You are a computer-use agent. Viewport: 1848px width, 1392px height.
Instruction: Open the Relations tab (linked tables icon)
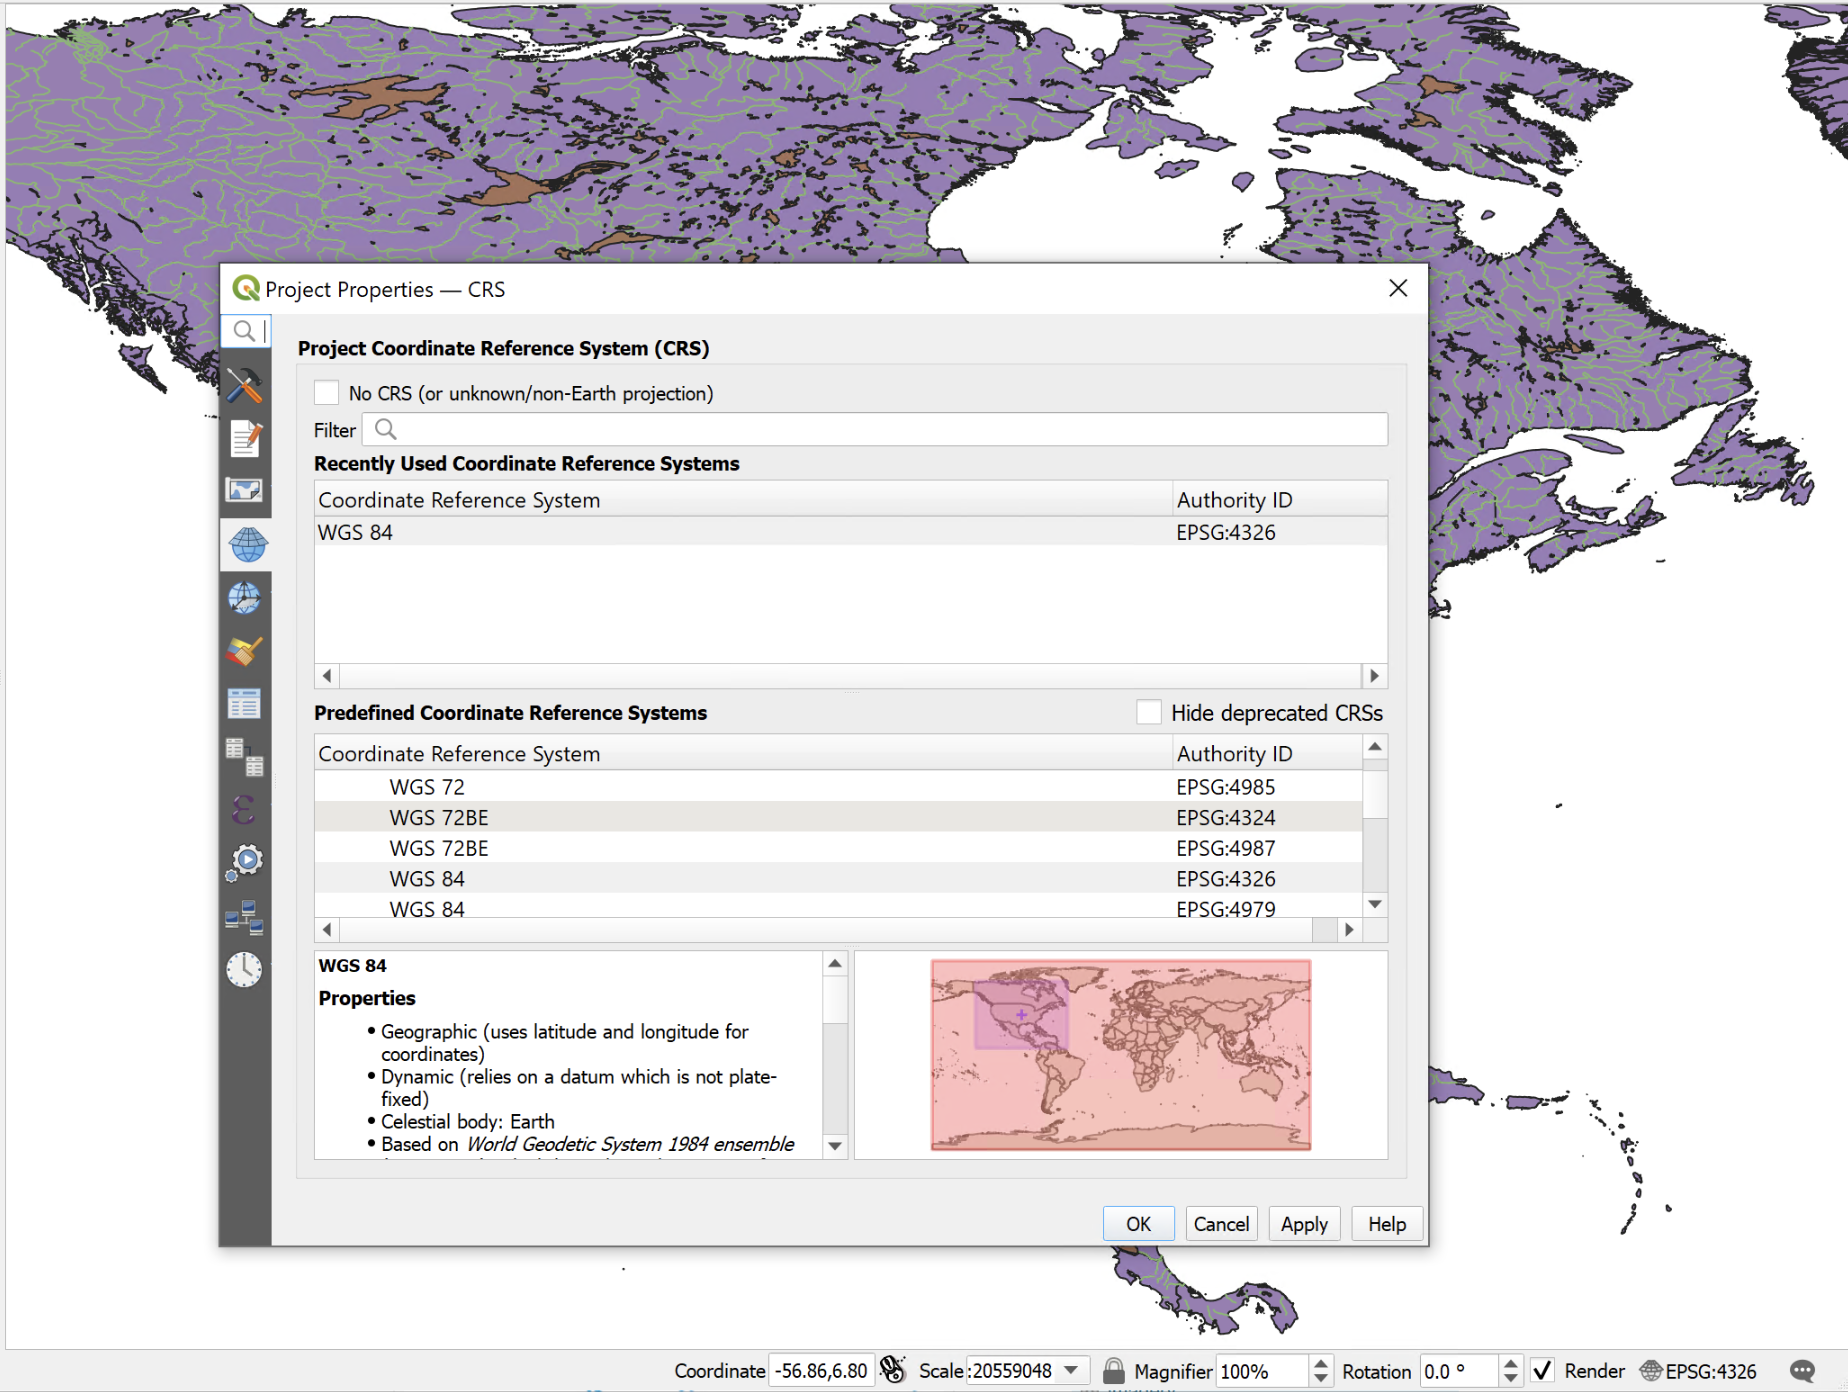coord(245,757)
